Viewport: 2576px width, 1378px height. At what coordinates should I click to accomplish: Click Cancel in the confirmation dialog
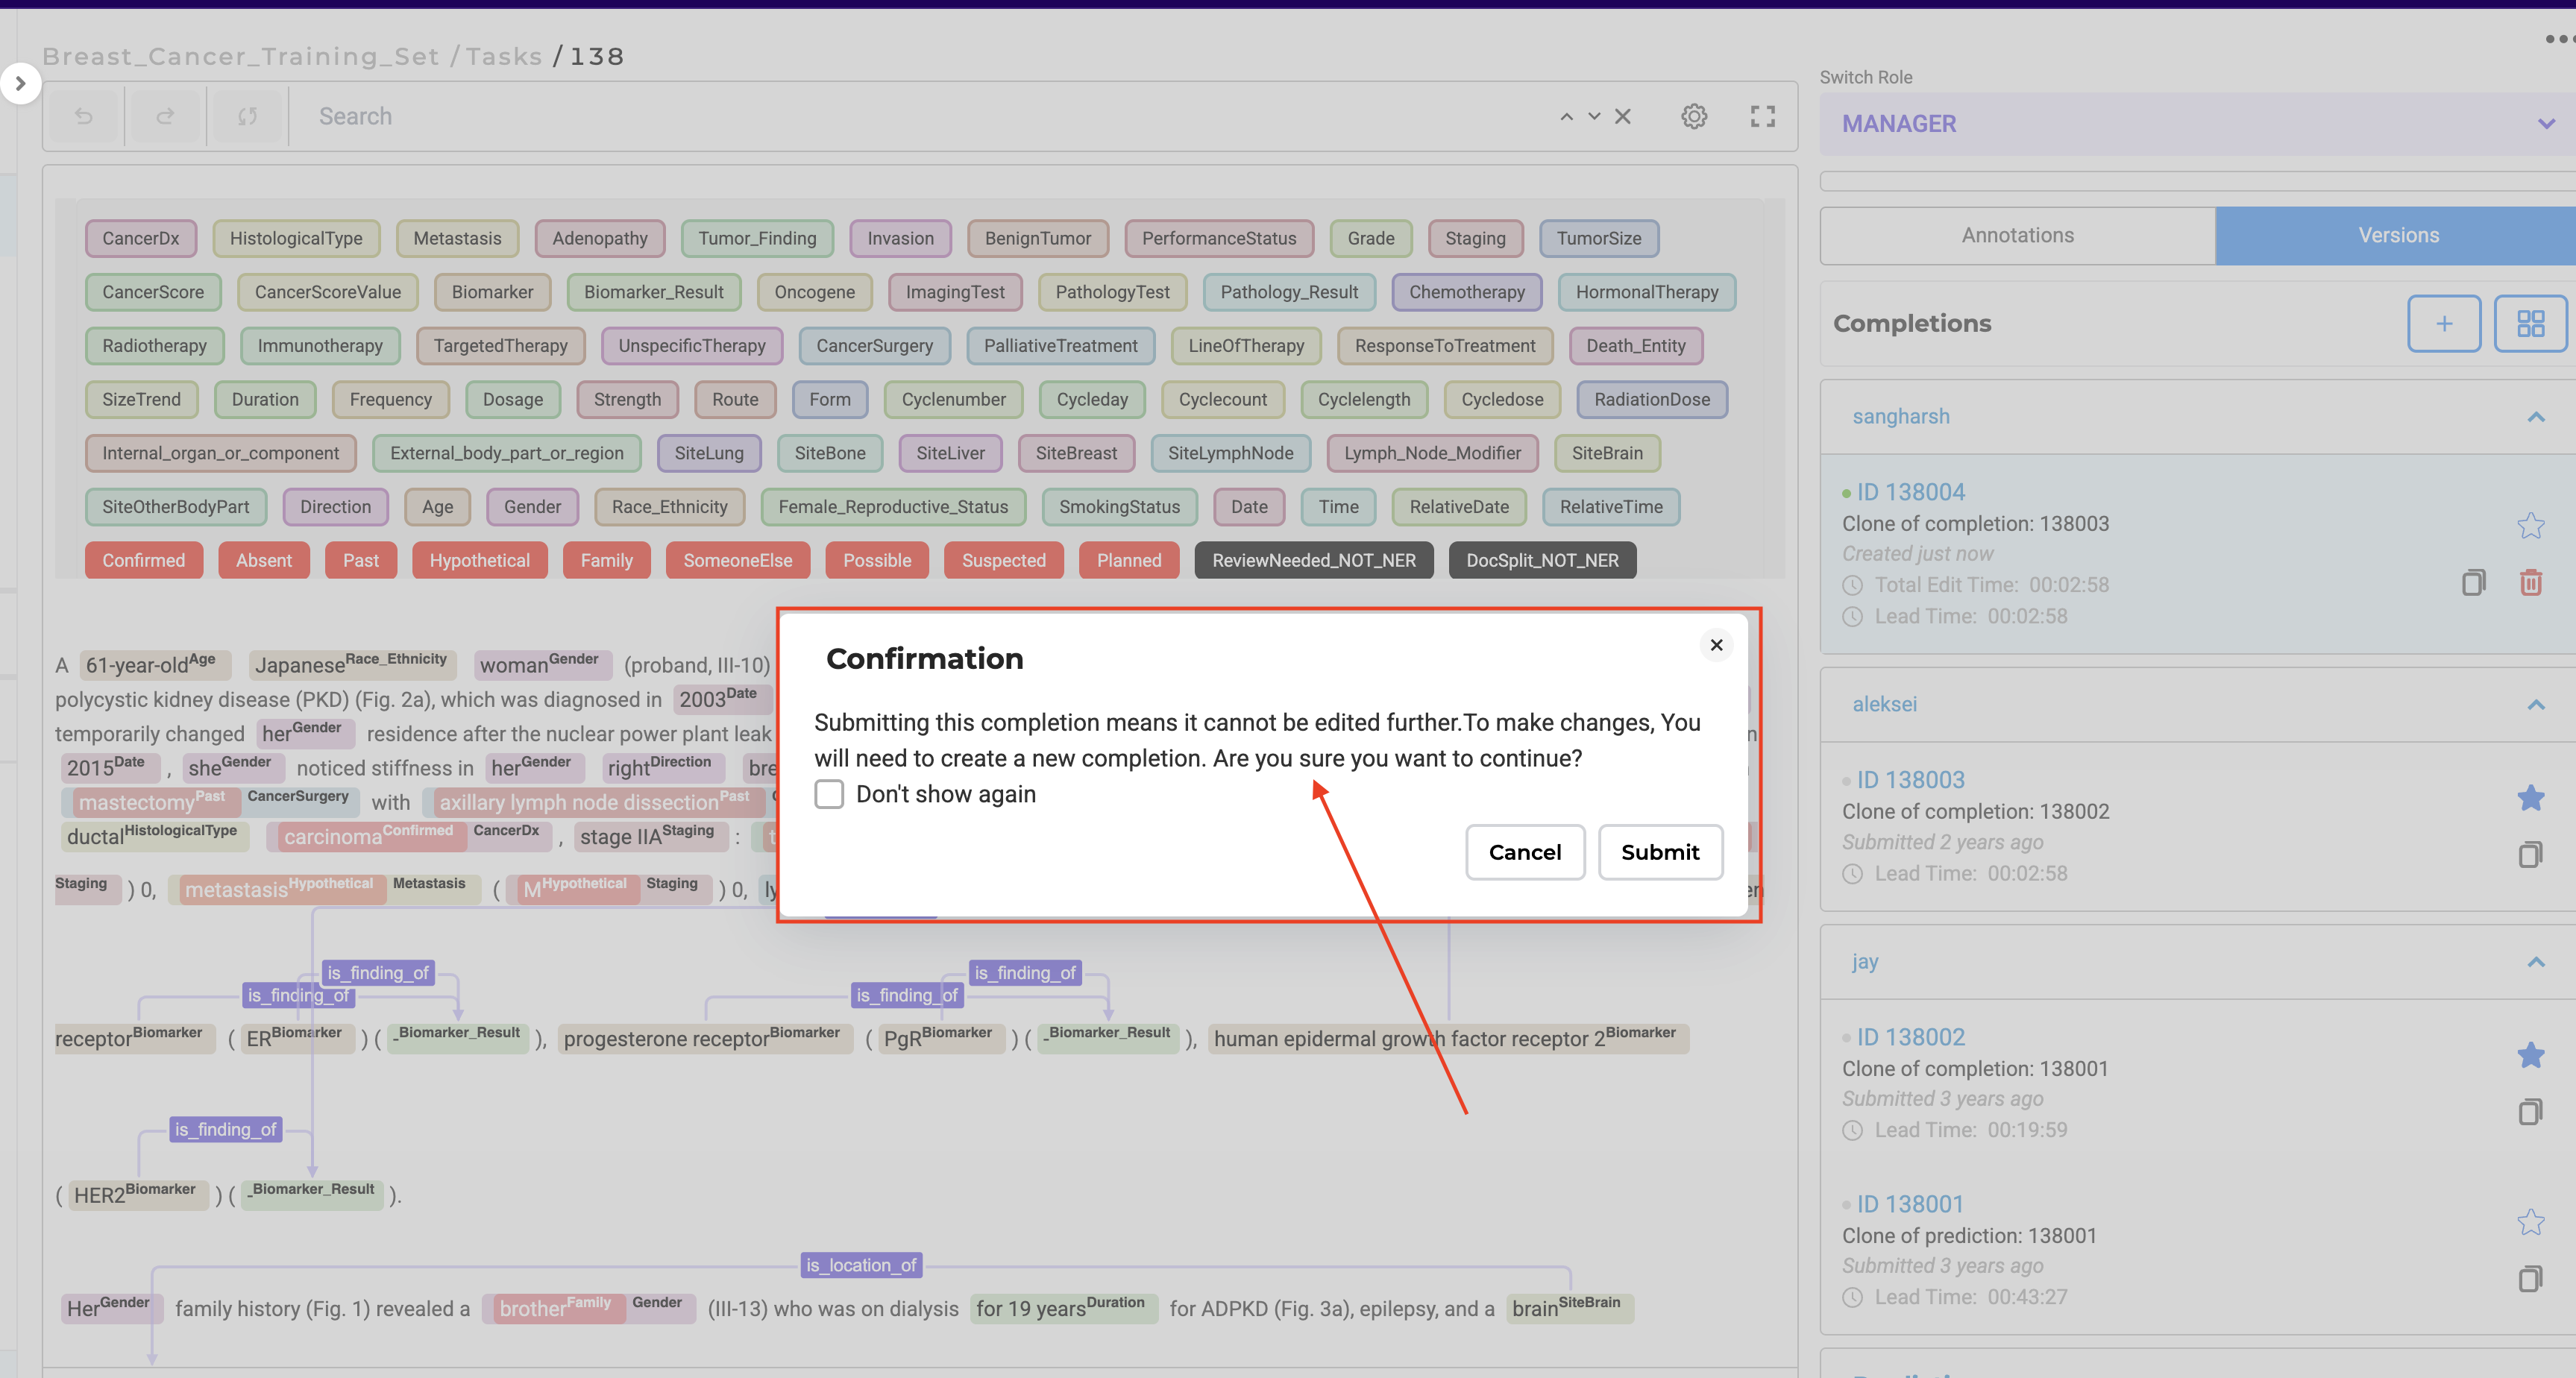point(1524,852)
